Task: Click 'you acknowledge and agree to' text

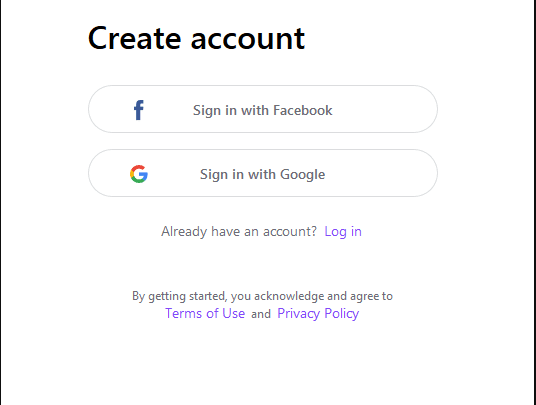Action: point(312,296)
